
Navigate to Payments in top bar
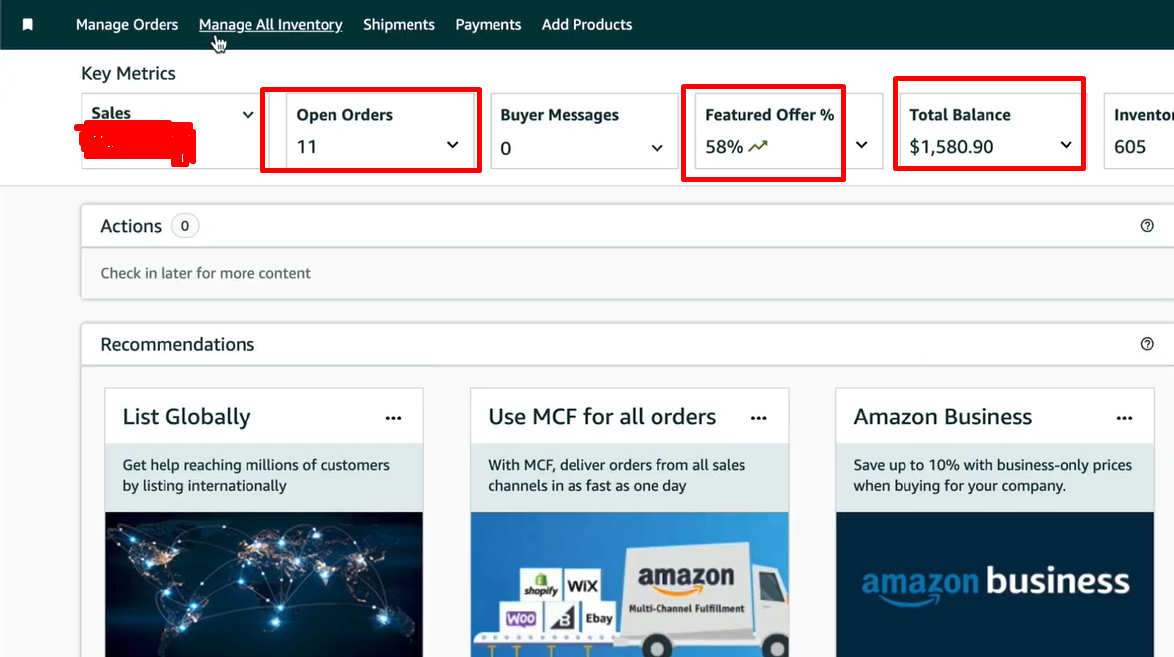[x=488, y=25]
